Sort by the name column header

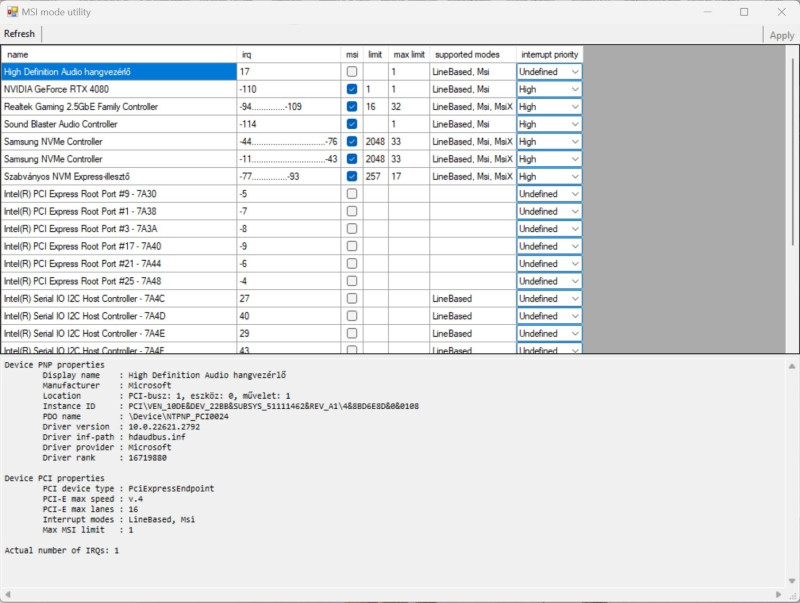[119, 55]
